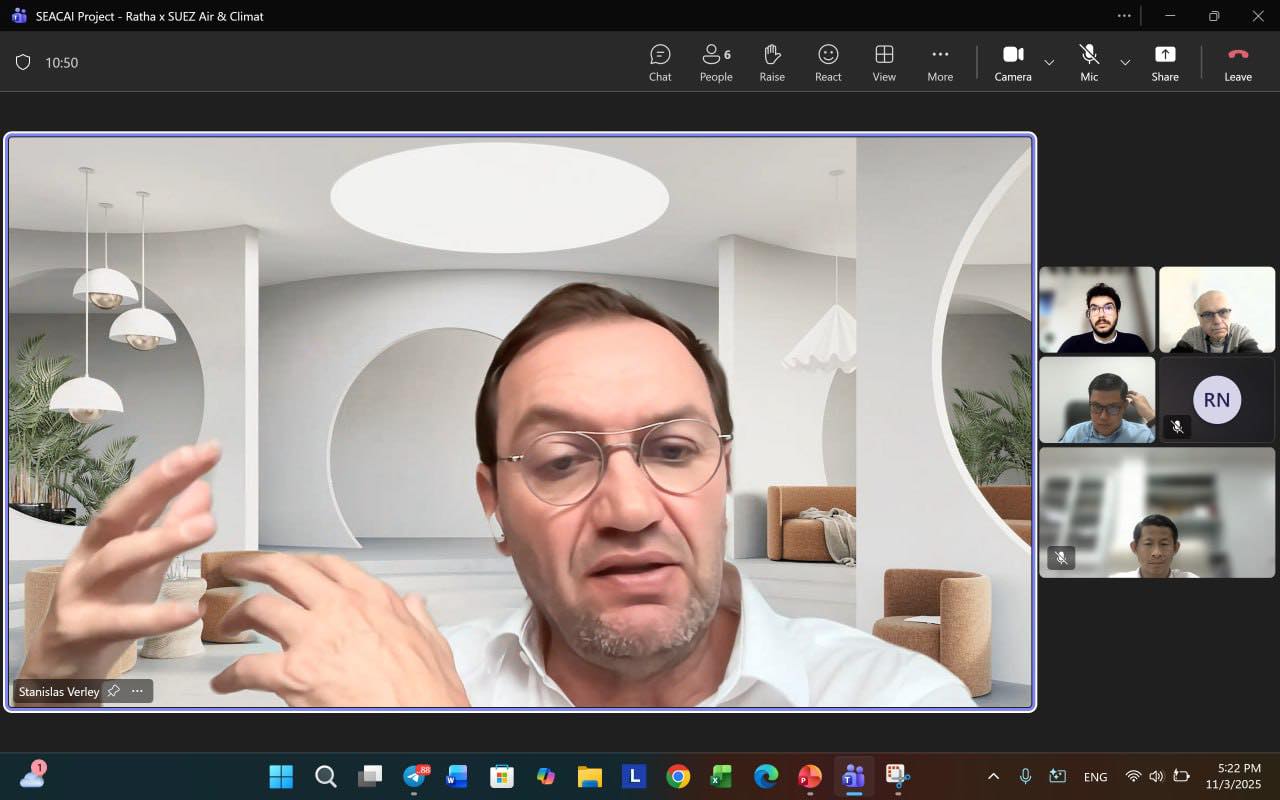
Task: Open the Chat panel
Action: [x=660, y=62]
